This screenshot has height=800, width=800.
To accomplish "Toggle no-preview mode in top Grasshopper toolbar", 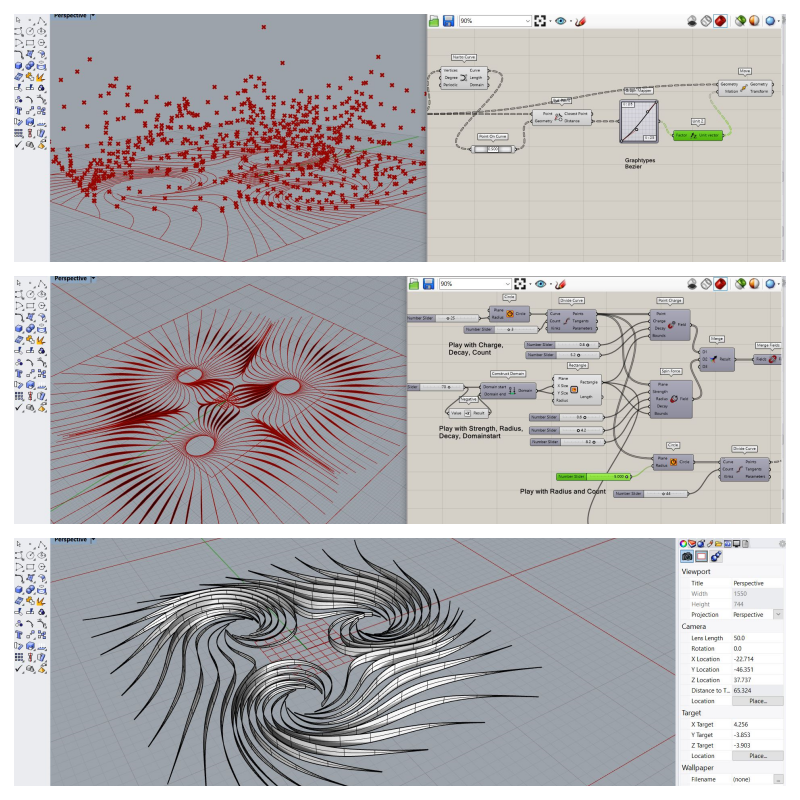I will [692, 21].
